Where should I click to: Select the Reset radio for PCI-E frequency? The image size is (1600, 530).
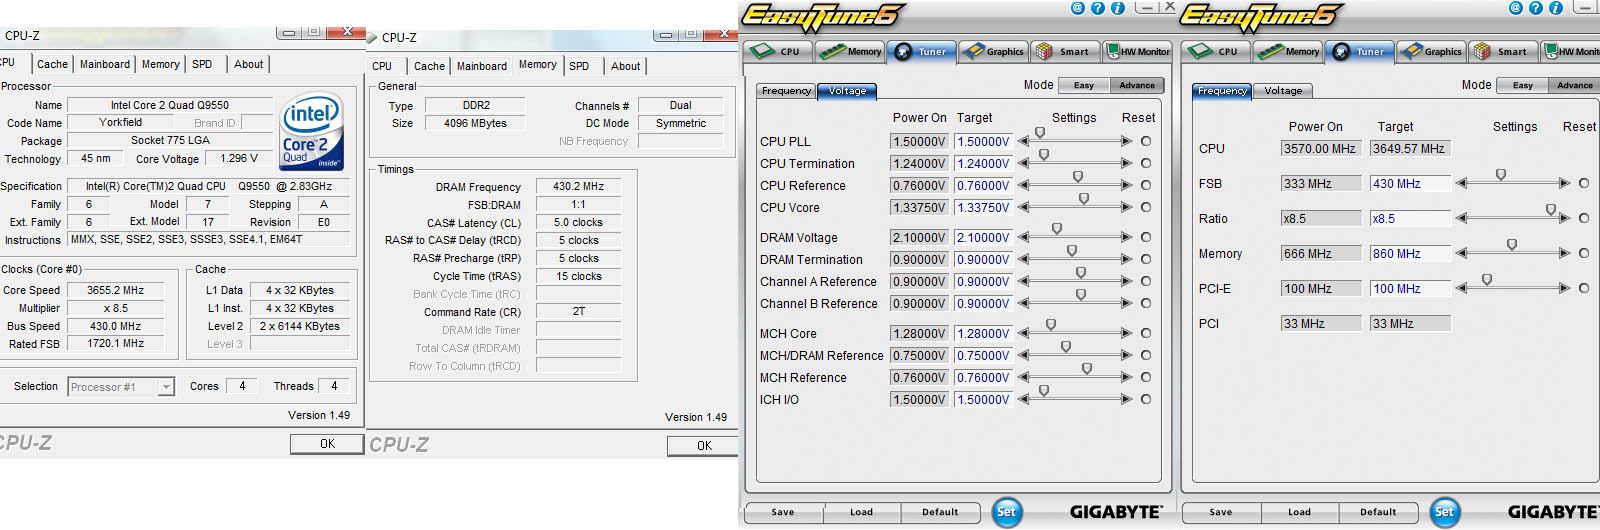pyautogui.click(x=1584, y=289)
